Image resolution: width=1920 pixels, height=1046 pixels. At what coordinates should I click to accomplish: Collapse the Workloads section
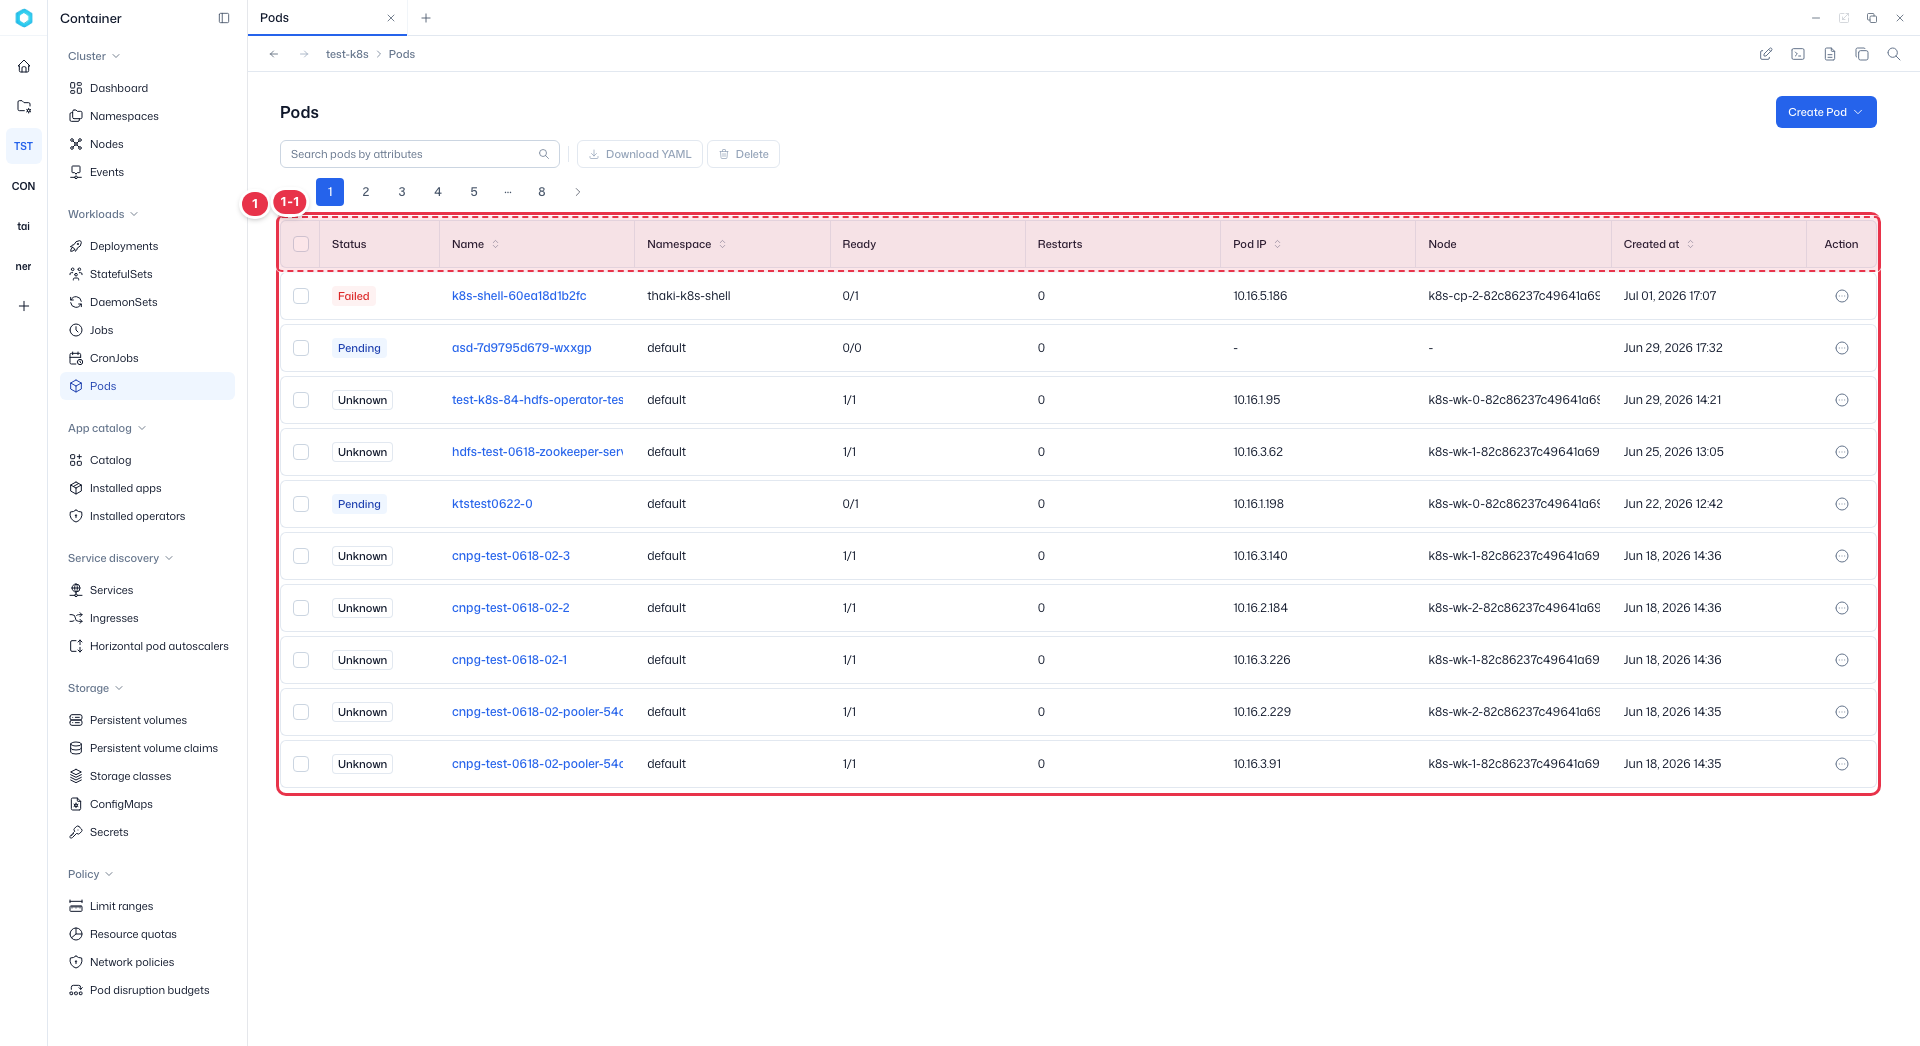(103, 214)
